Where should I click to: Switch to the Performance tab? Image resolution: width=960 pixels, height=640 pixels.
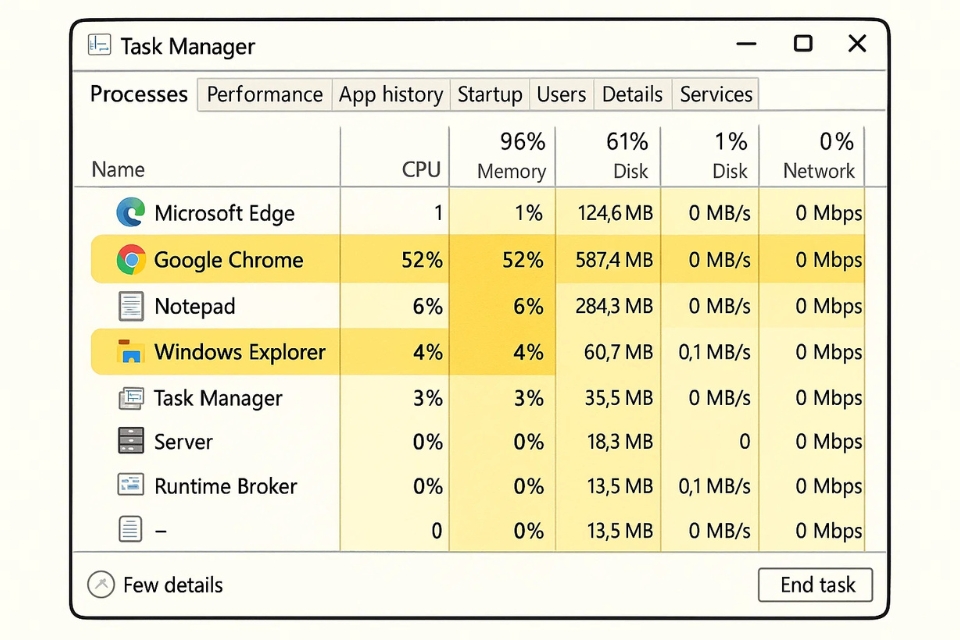tap(264, 95)
